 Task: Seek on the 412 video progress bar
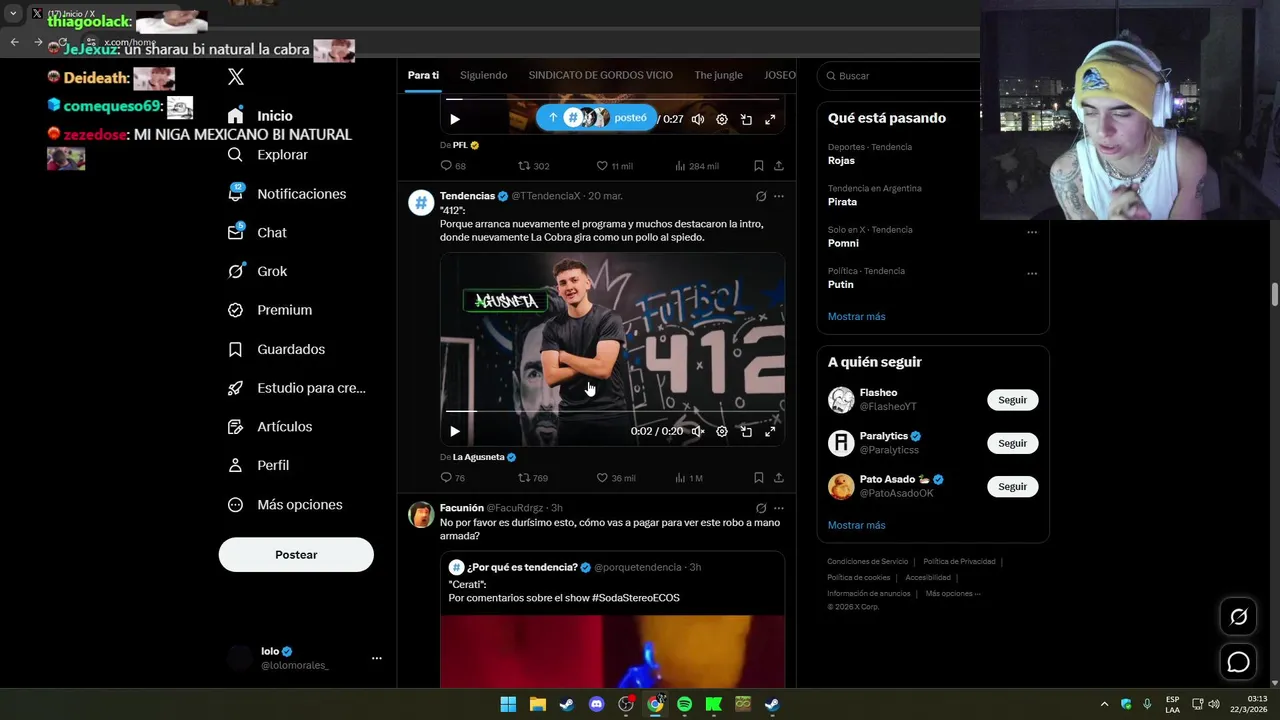(x=612, y=411)
